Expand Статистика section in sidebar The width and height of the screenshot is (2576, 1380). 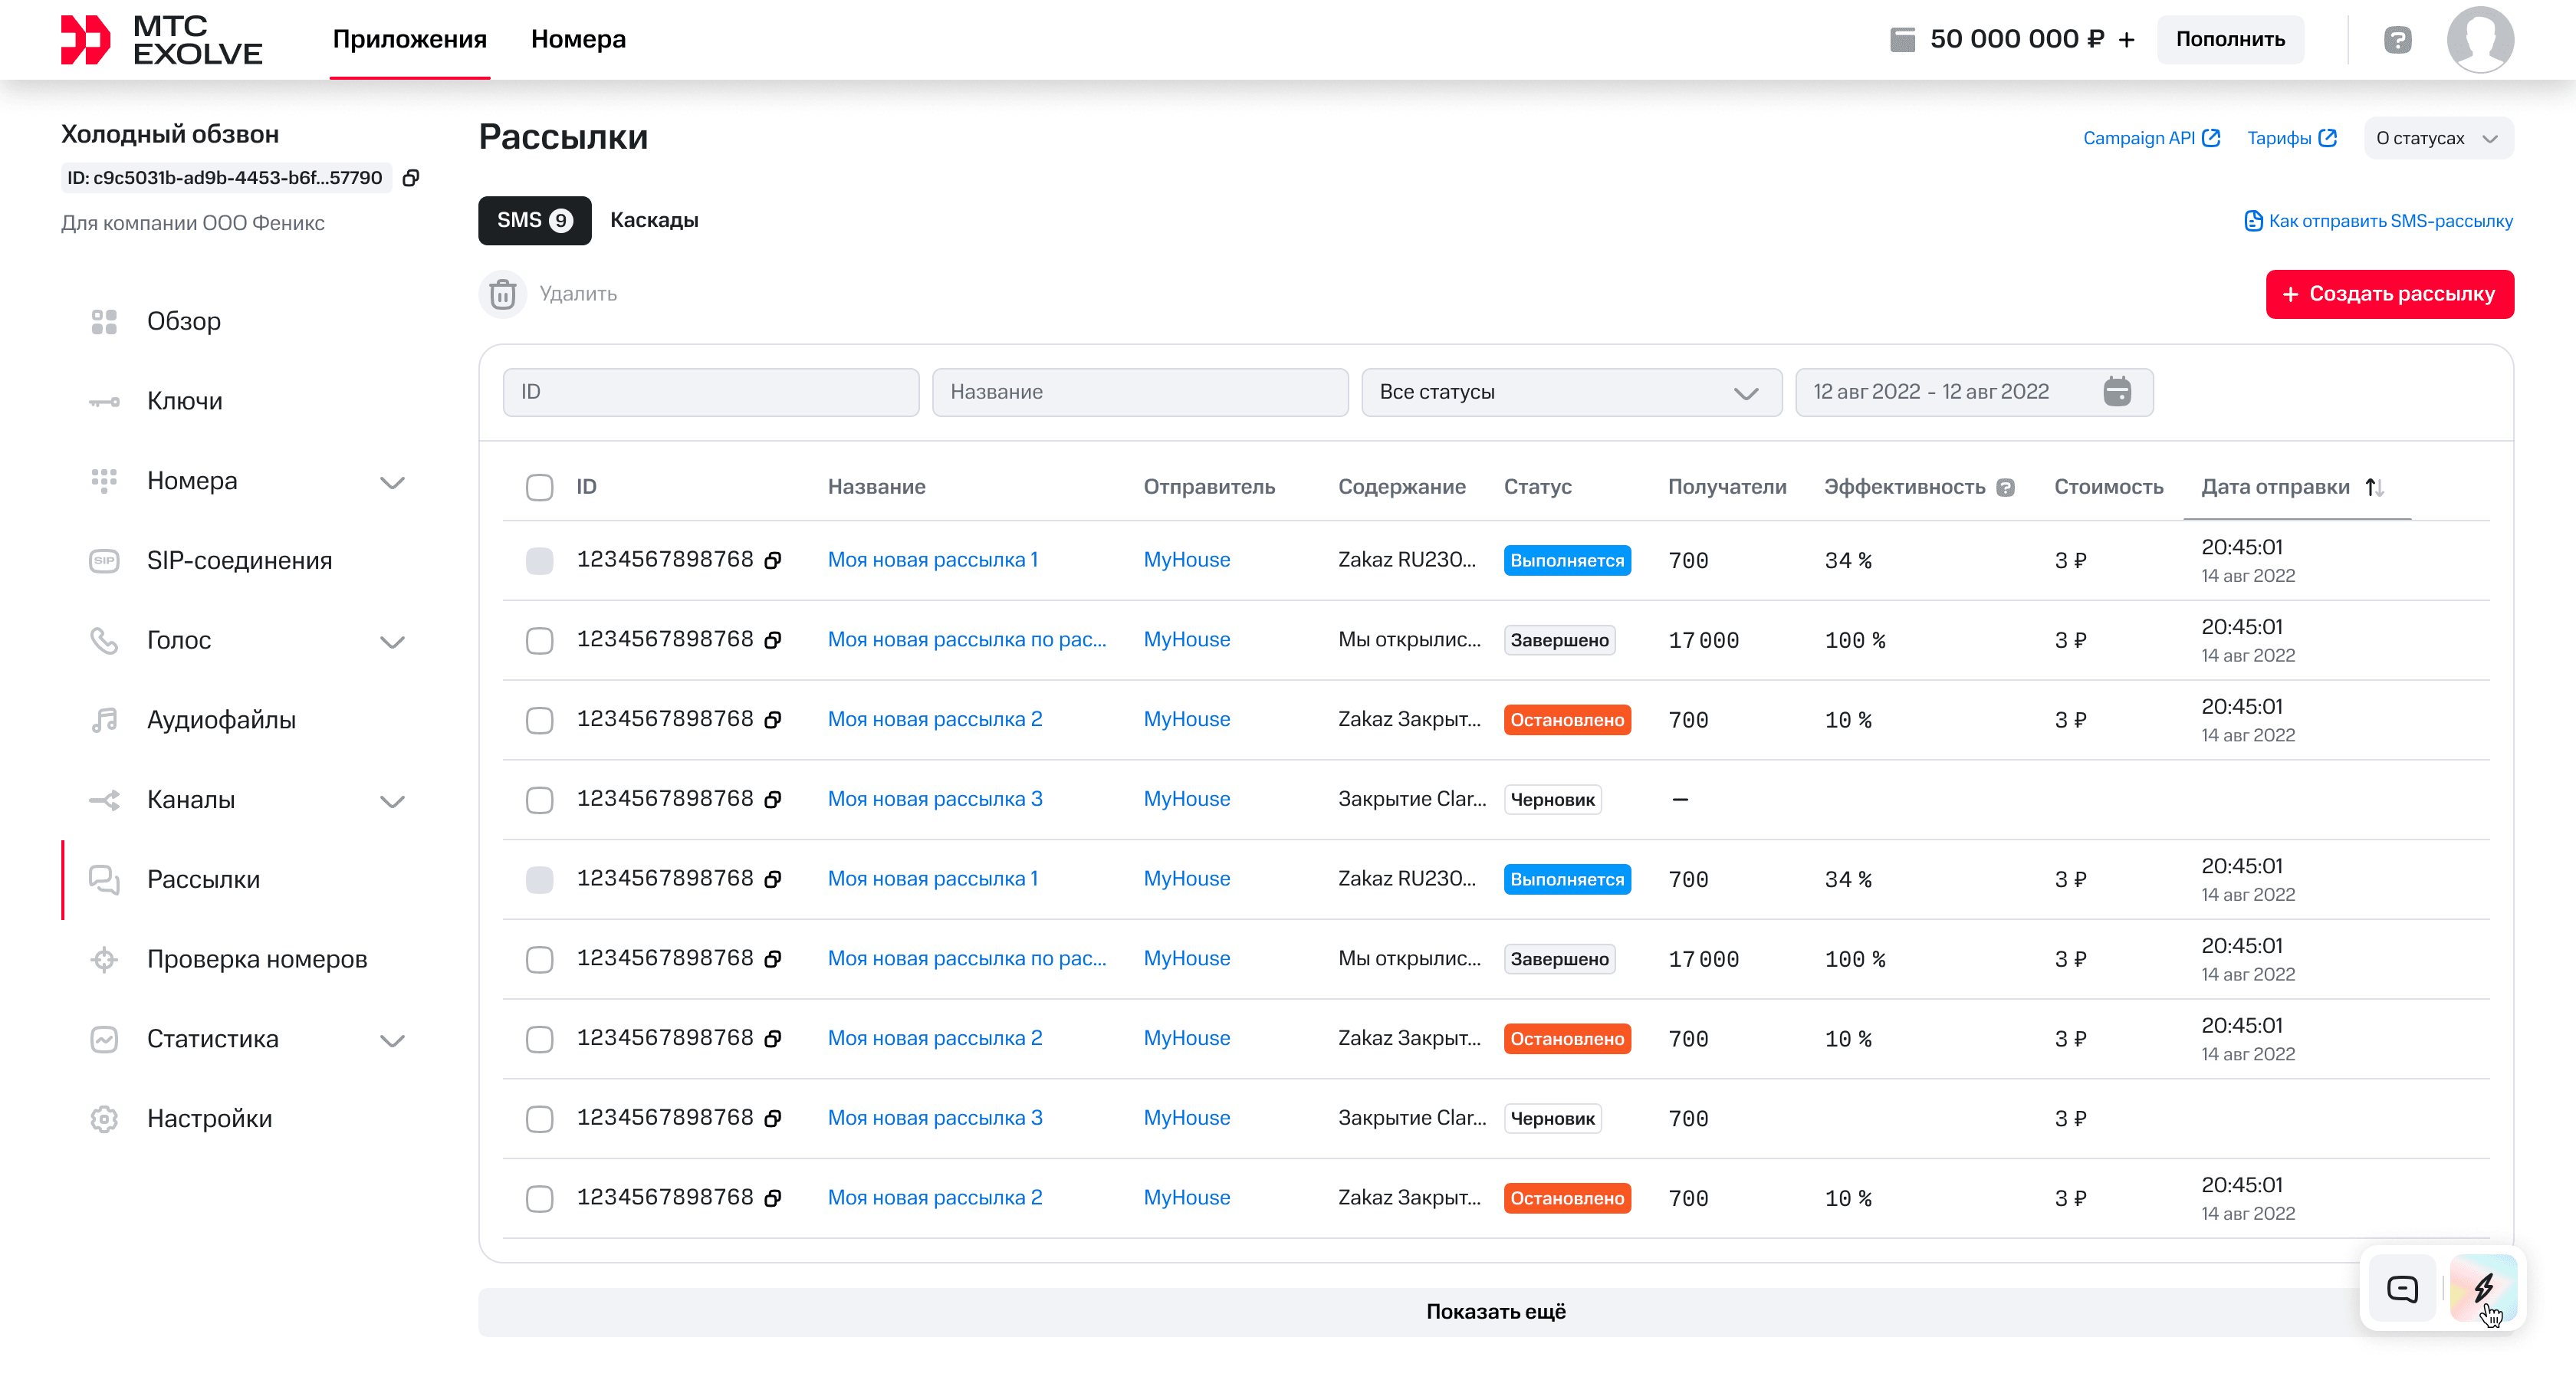click(x=392, y=1040)
